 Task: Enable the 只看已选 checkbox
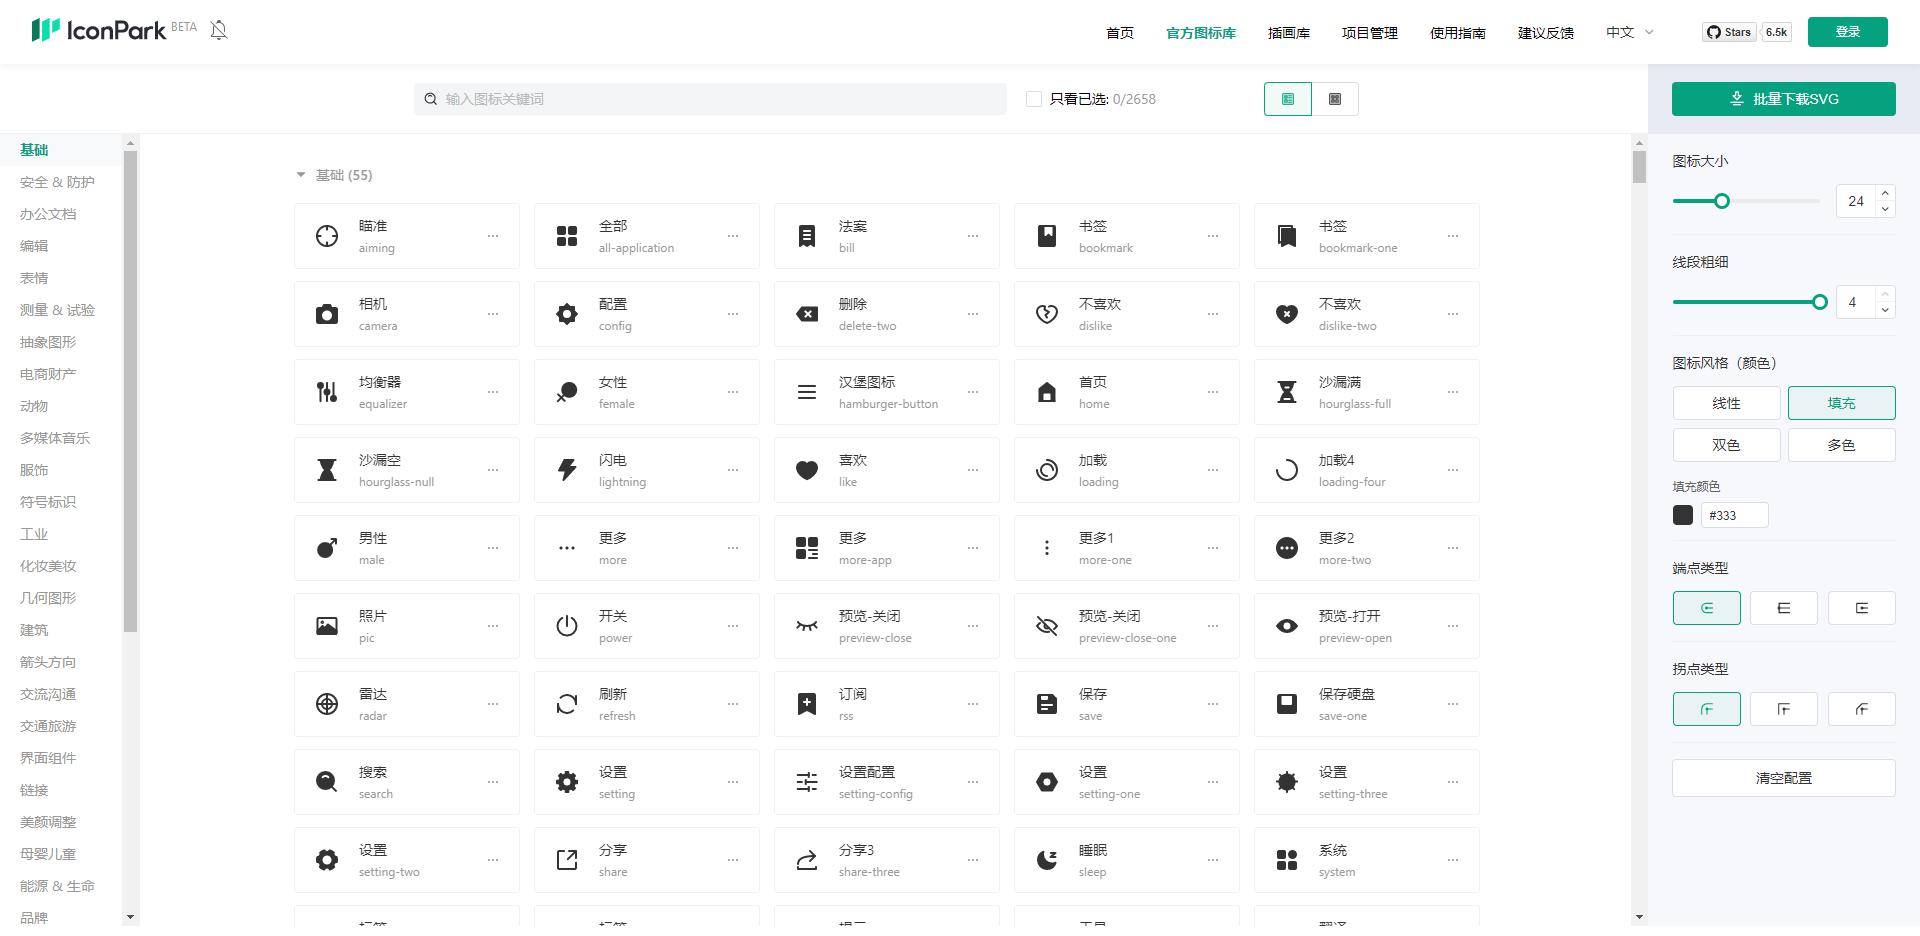point(1034,98)
